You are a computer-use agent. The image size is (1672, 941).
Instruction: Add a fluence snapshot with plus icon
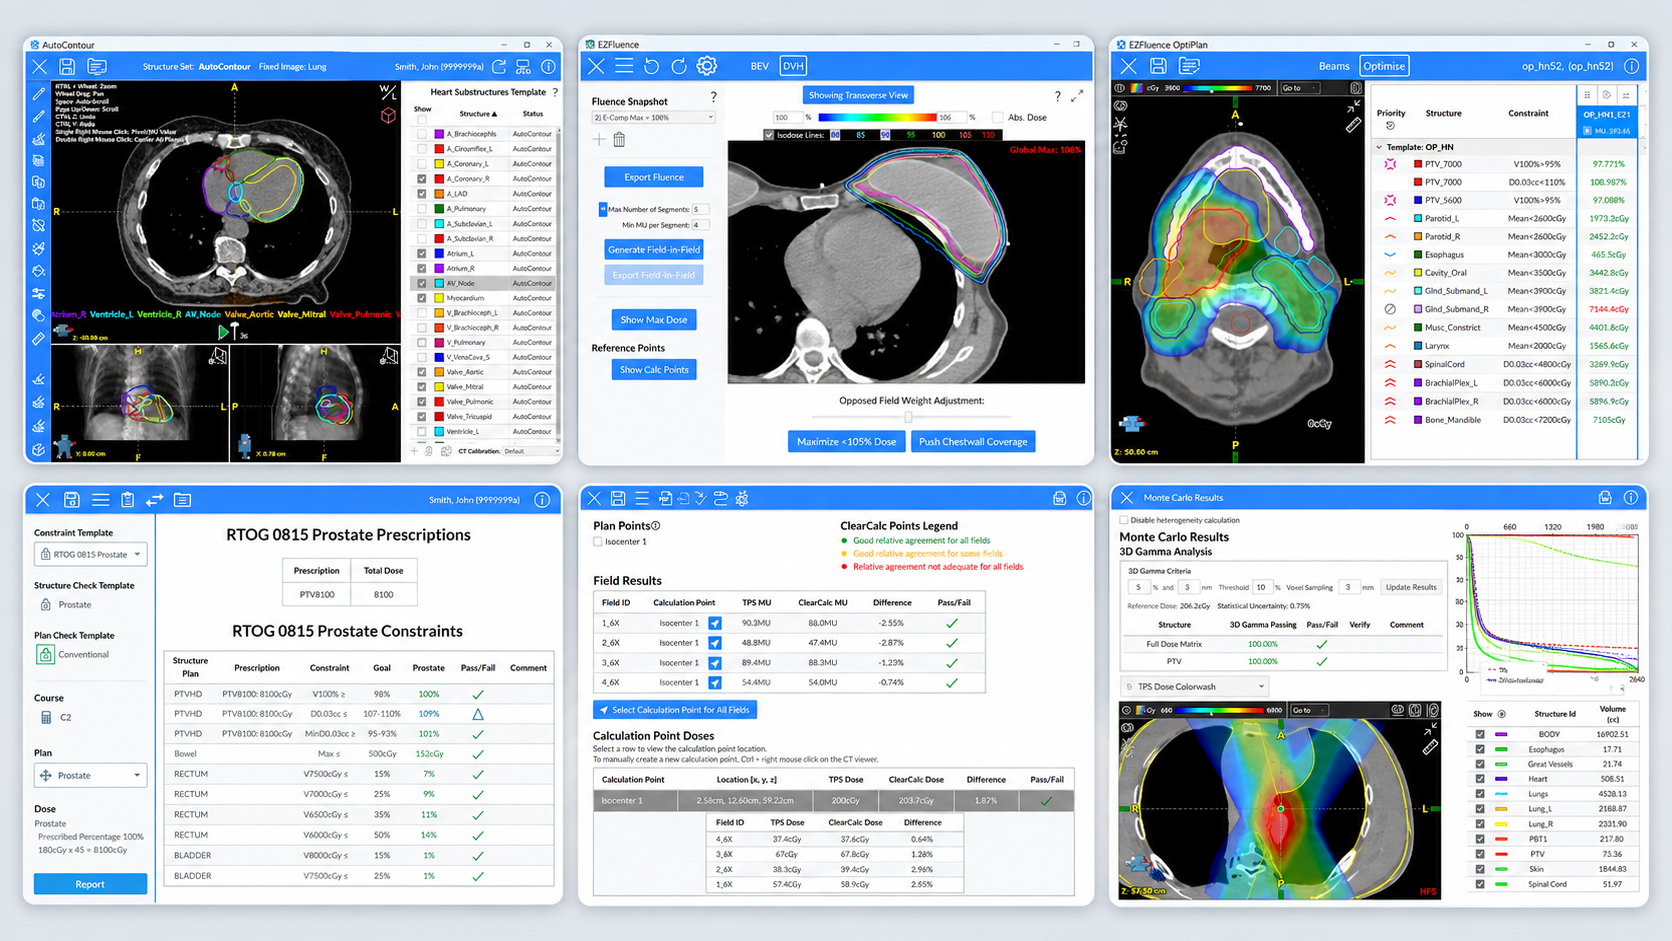point(599,140)
